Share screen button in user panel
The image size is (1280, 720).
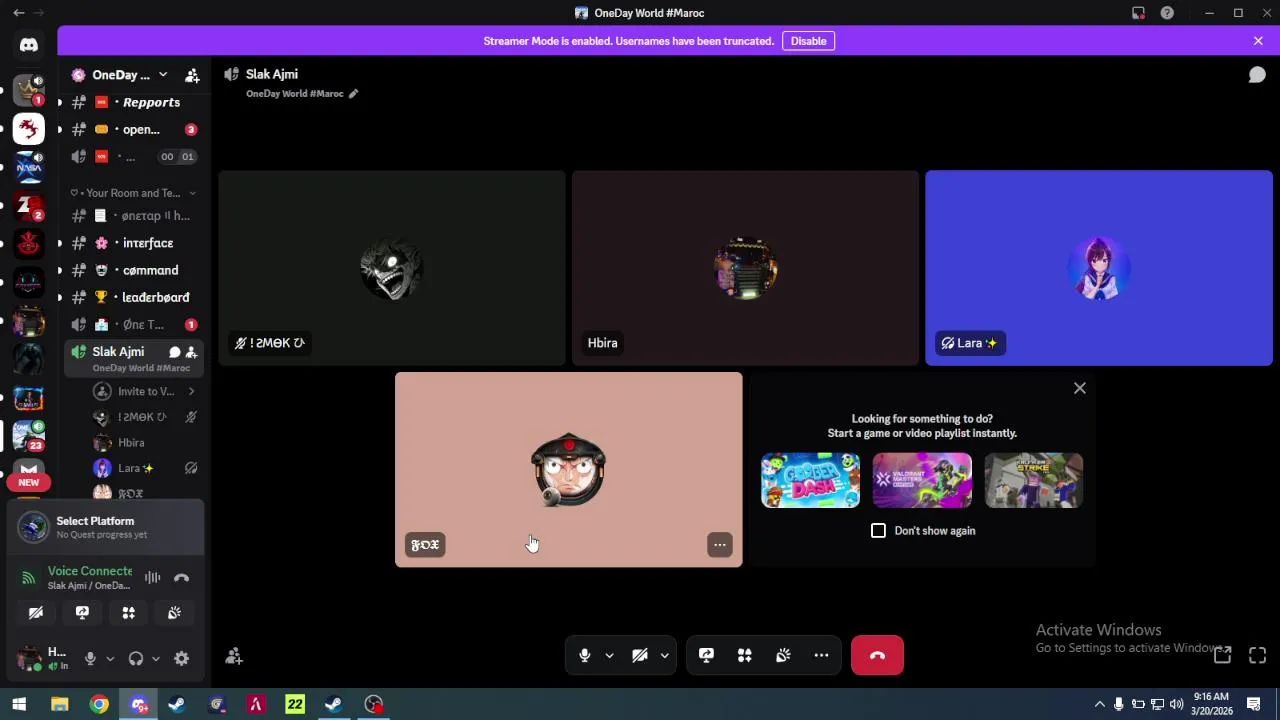click(82, 613)
